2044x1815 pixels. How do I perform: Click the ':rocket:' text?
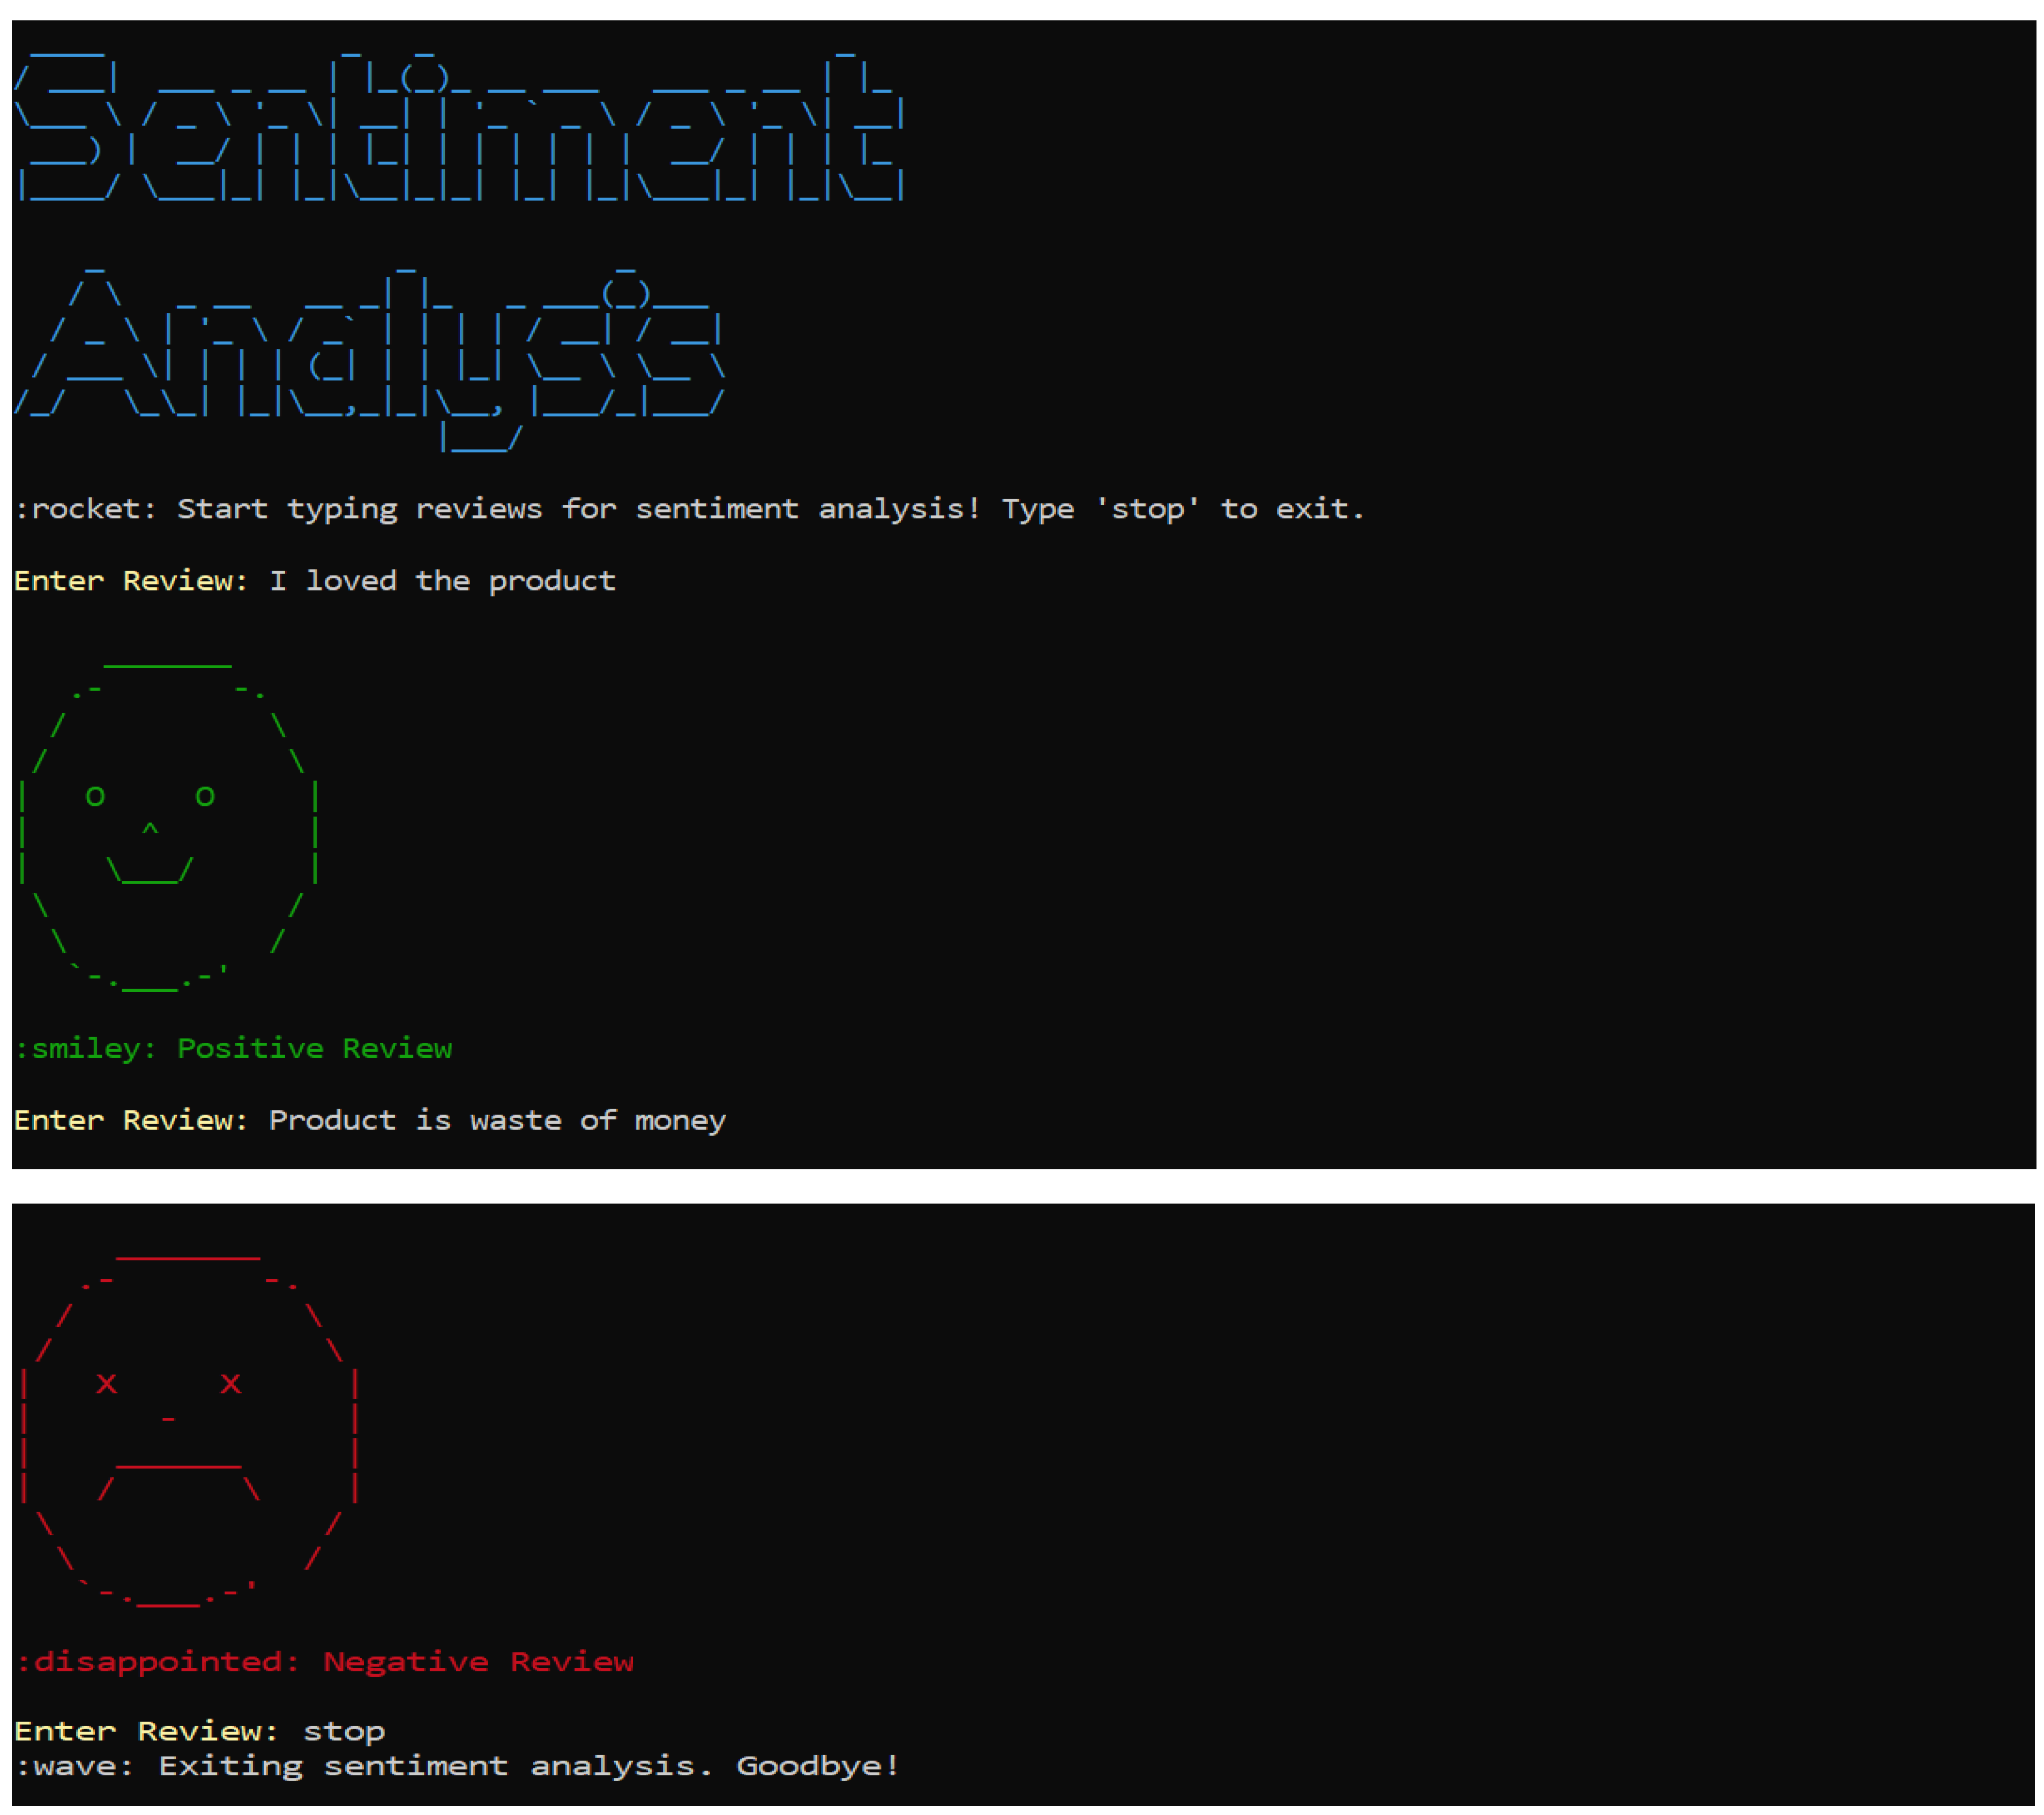coord(85,509)
